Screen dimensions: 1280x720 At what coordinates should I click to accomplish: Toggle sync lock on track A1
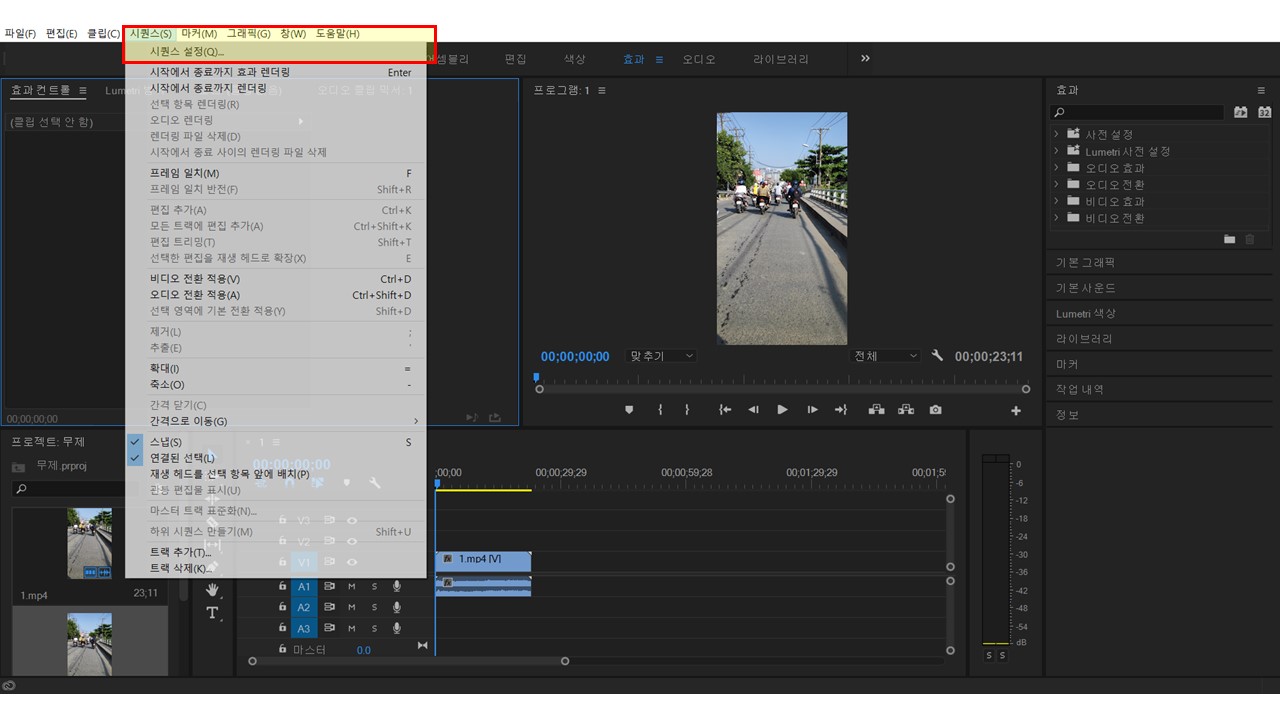[329, 586]
